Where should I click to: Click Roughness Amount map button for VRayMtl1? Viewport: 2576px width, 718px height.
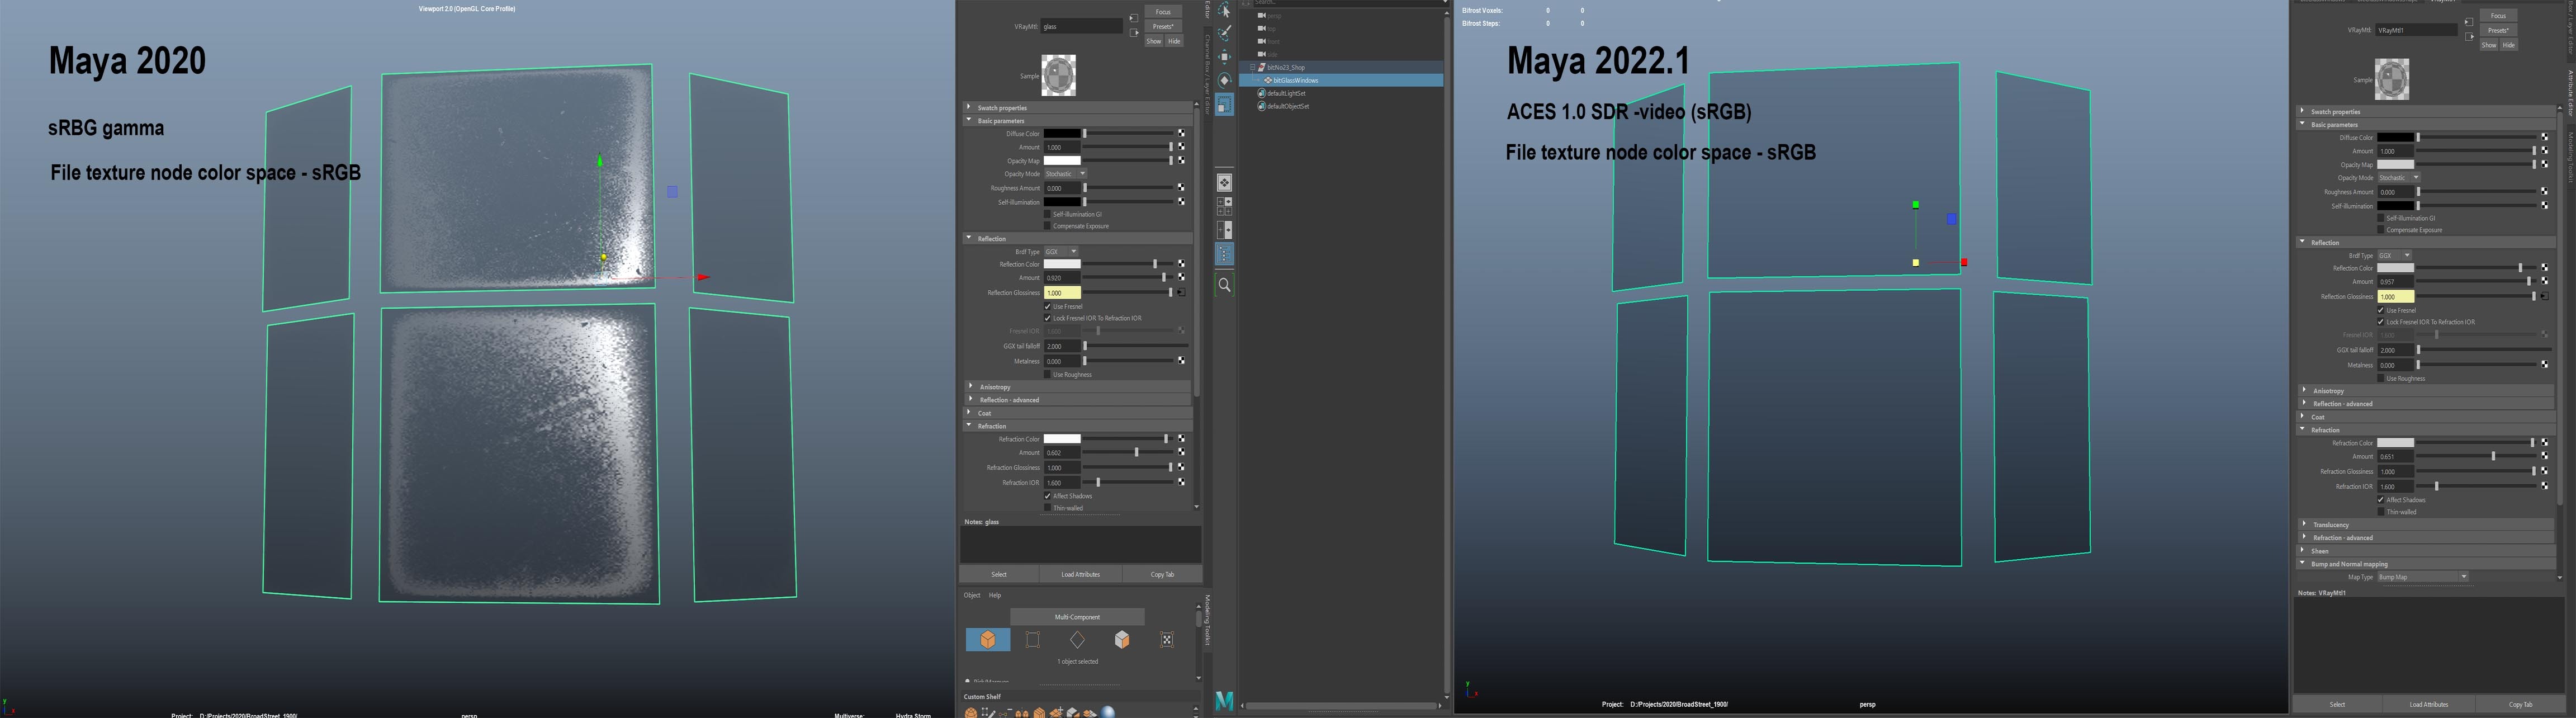coord(2545,191)
